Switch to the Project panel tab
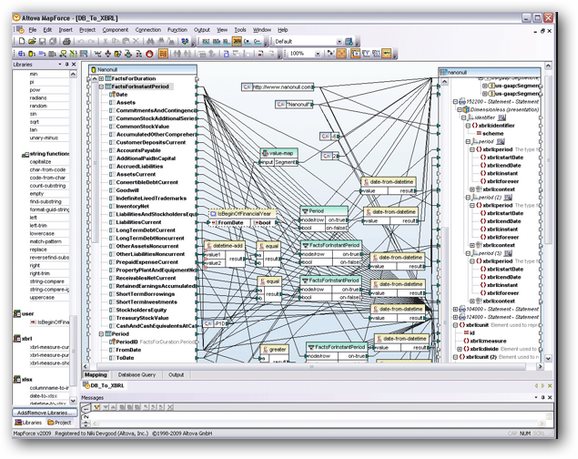The width and height of the screenshot is (578, 459). (x=59, y=423)
